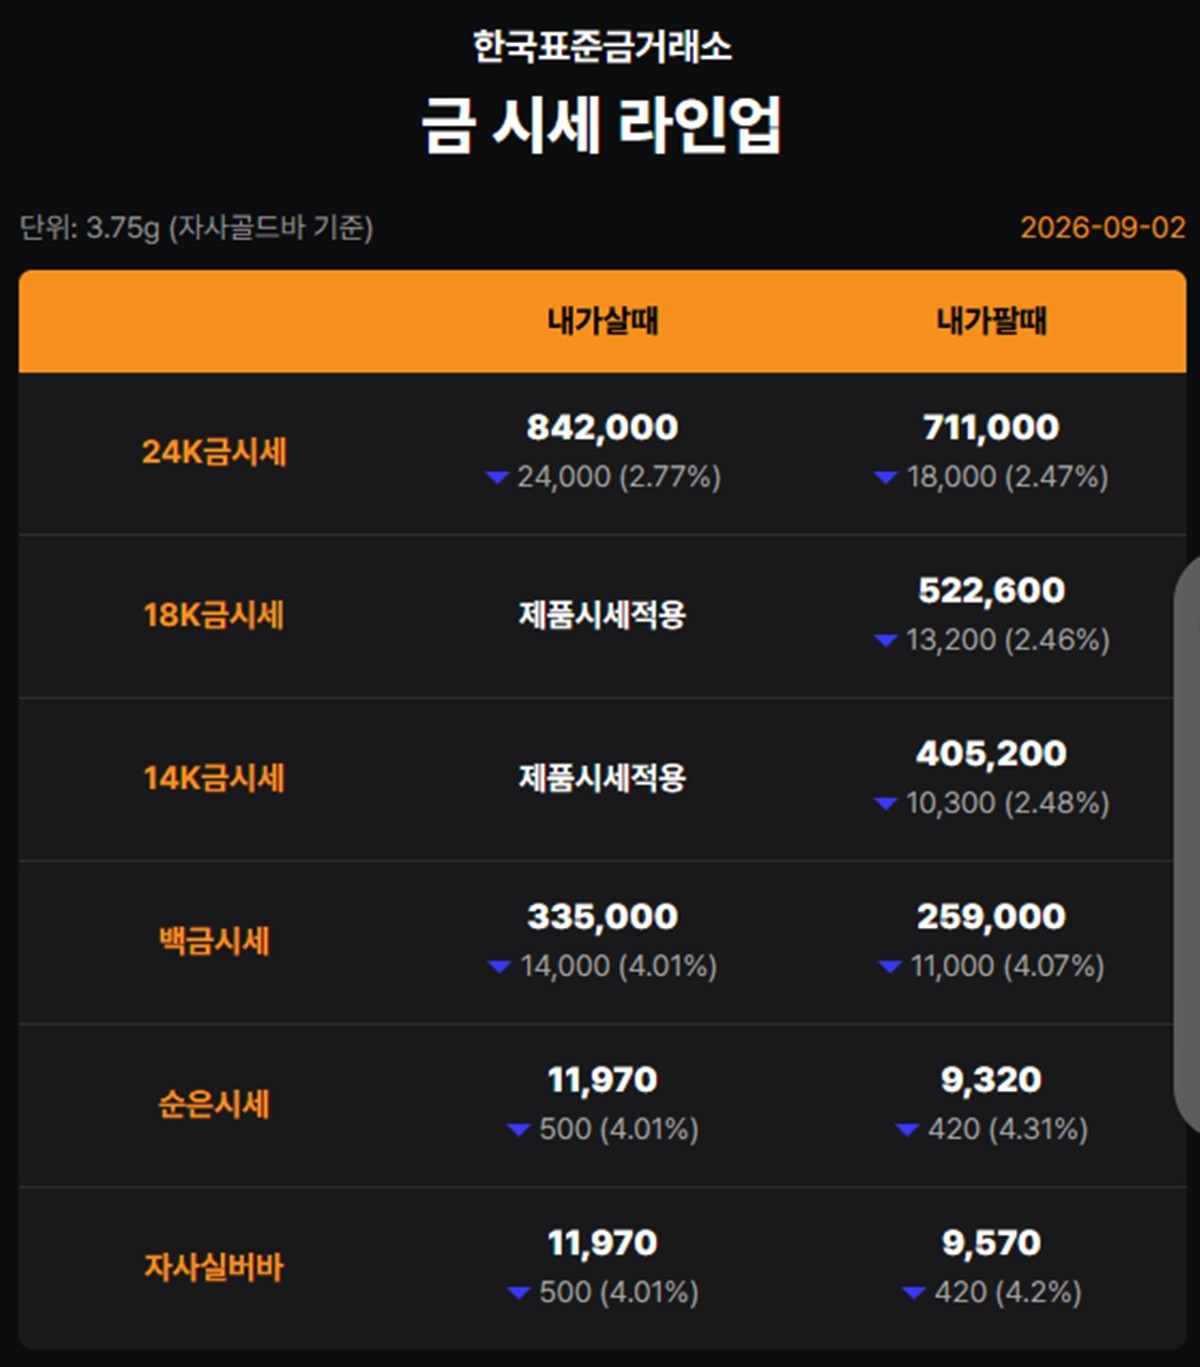This screenshot has height=1367, width=1200.
Task: Click the platinum sell price 259,000
Action: point(991,917)
